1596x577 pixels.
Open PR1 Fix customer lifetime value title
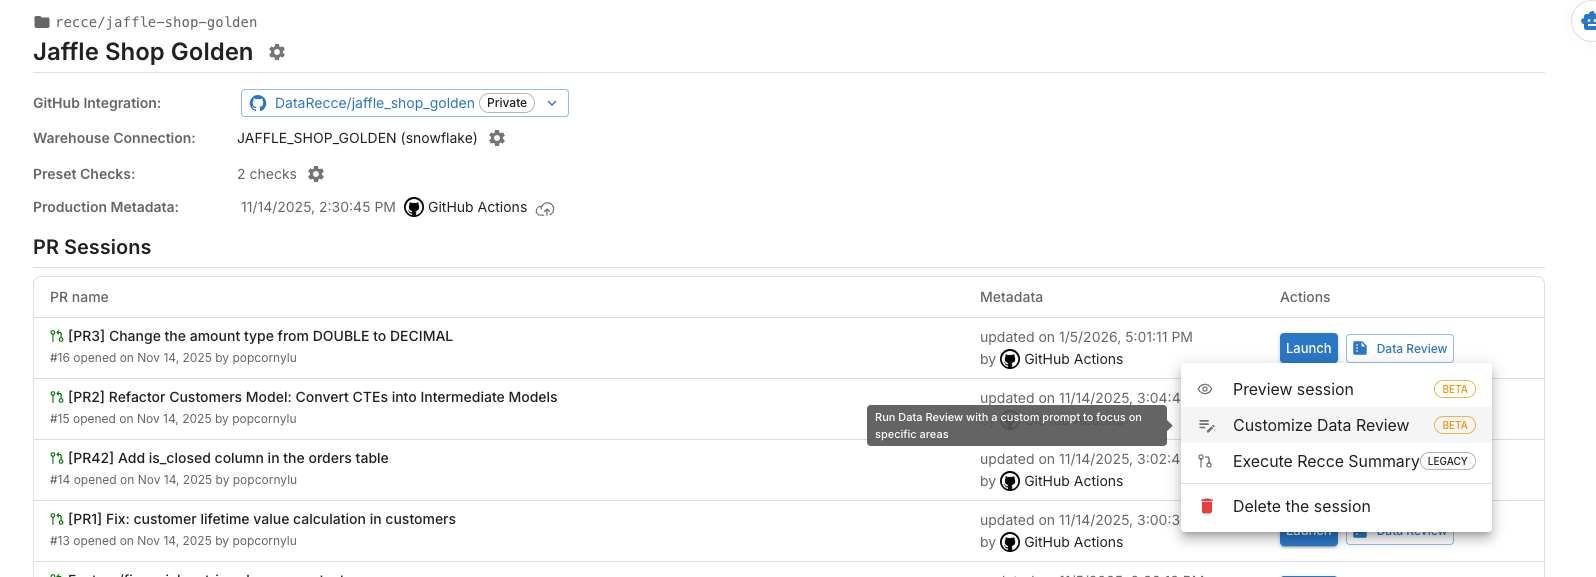click(x=262, y=519)
